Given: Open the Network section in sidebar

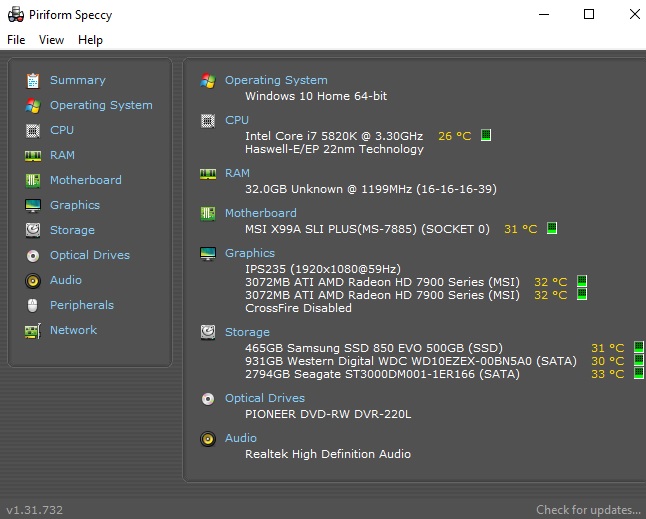Looking at the screenshot, I should coord(73,330).
